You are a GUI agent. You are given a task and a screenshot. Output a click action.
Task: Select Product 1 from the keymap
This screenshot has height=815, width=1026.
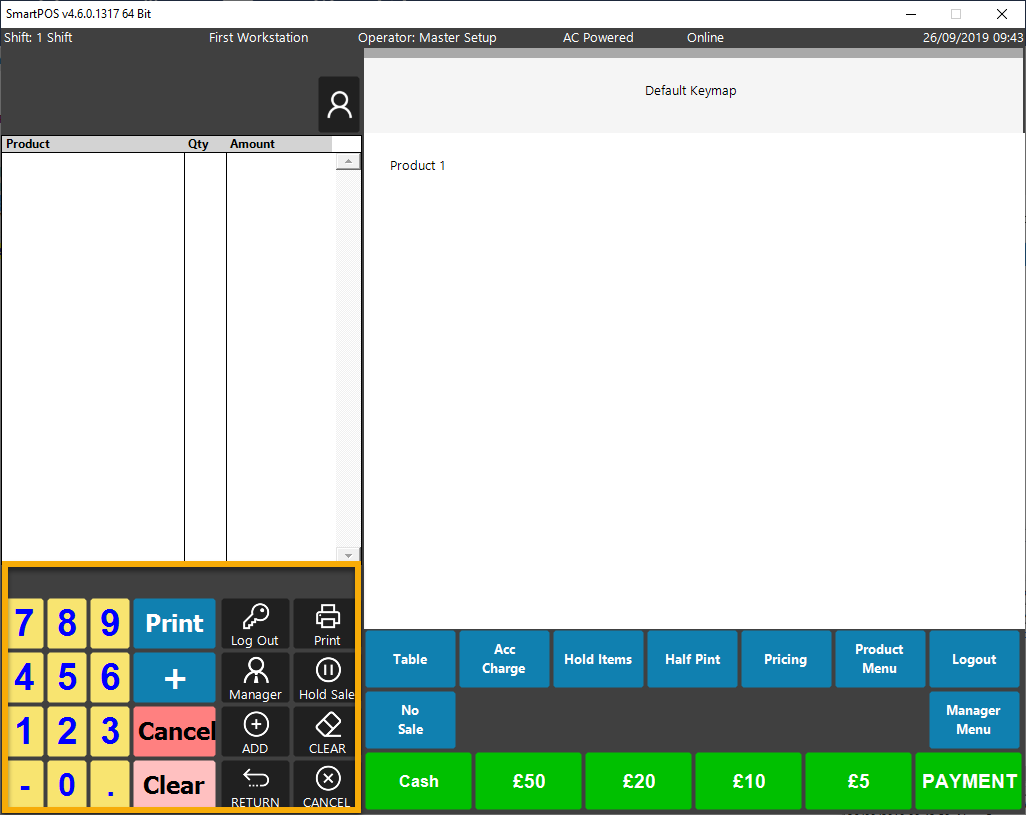pyautogui.click(x=418, y=166)
